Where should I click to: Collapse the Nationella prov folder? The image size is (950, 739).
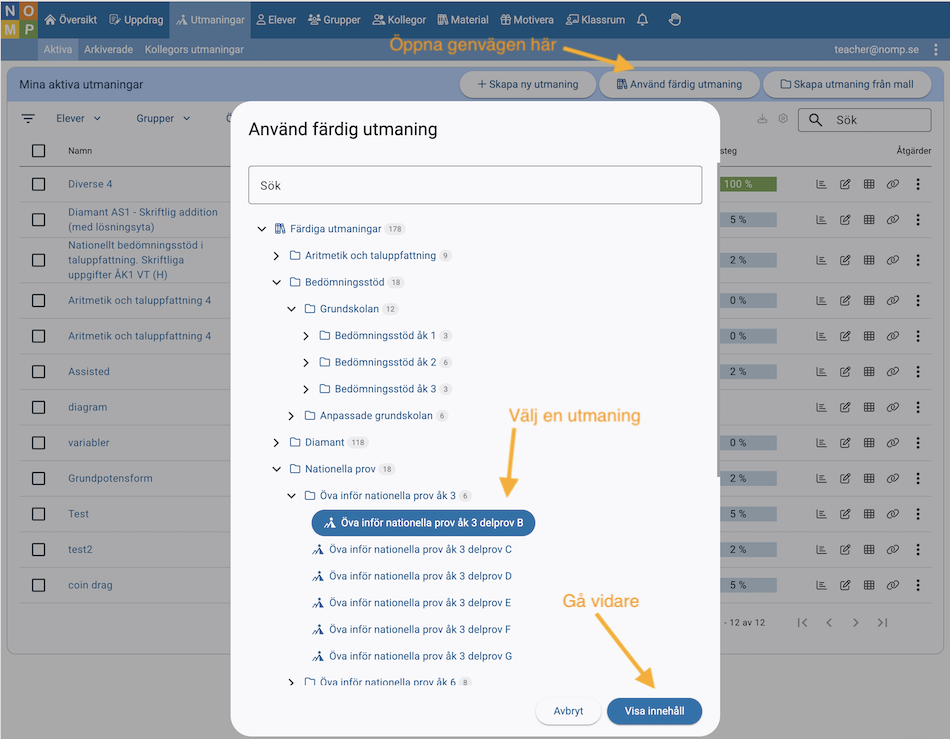pos(277,469)
